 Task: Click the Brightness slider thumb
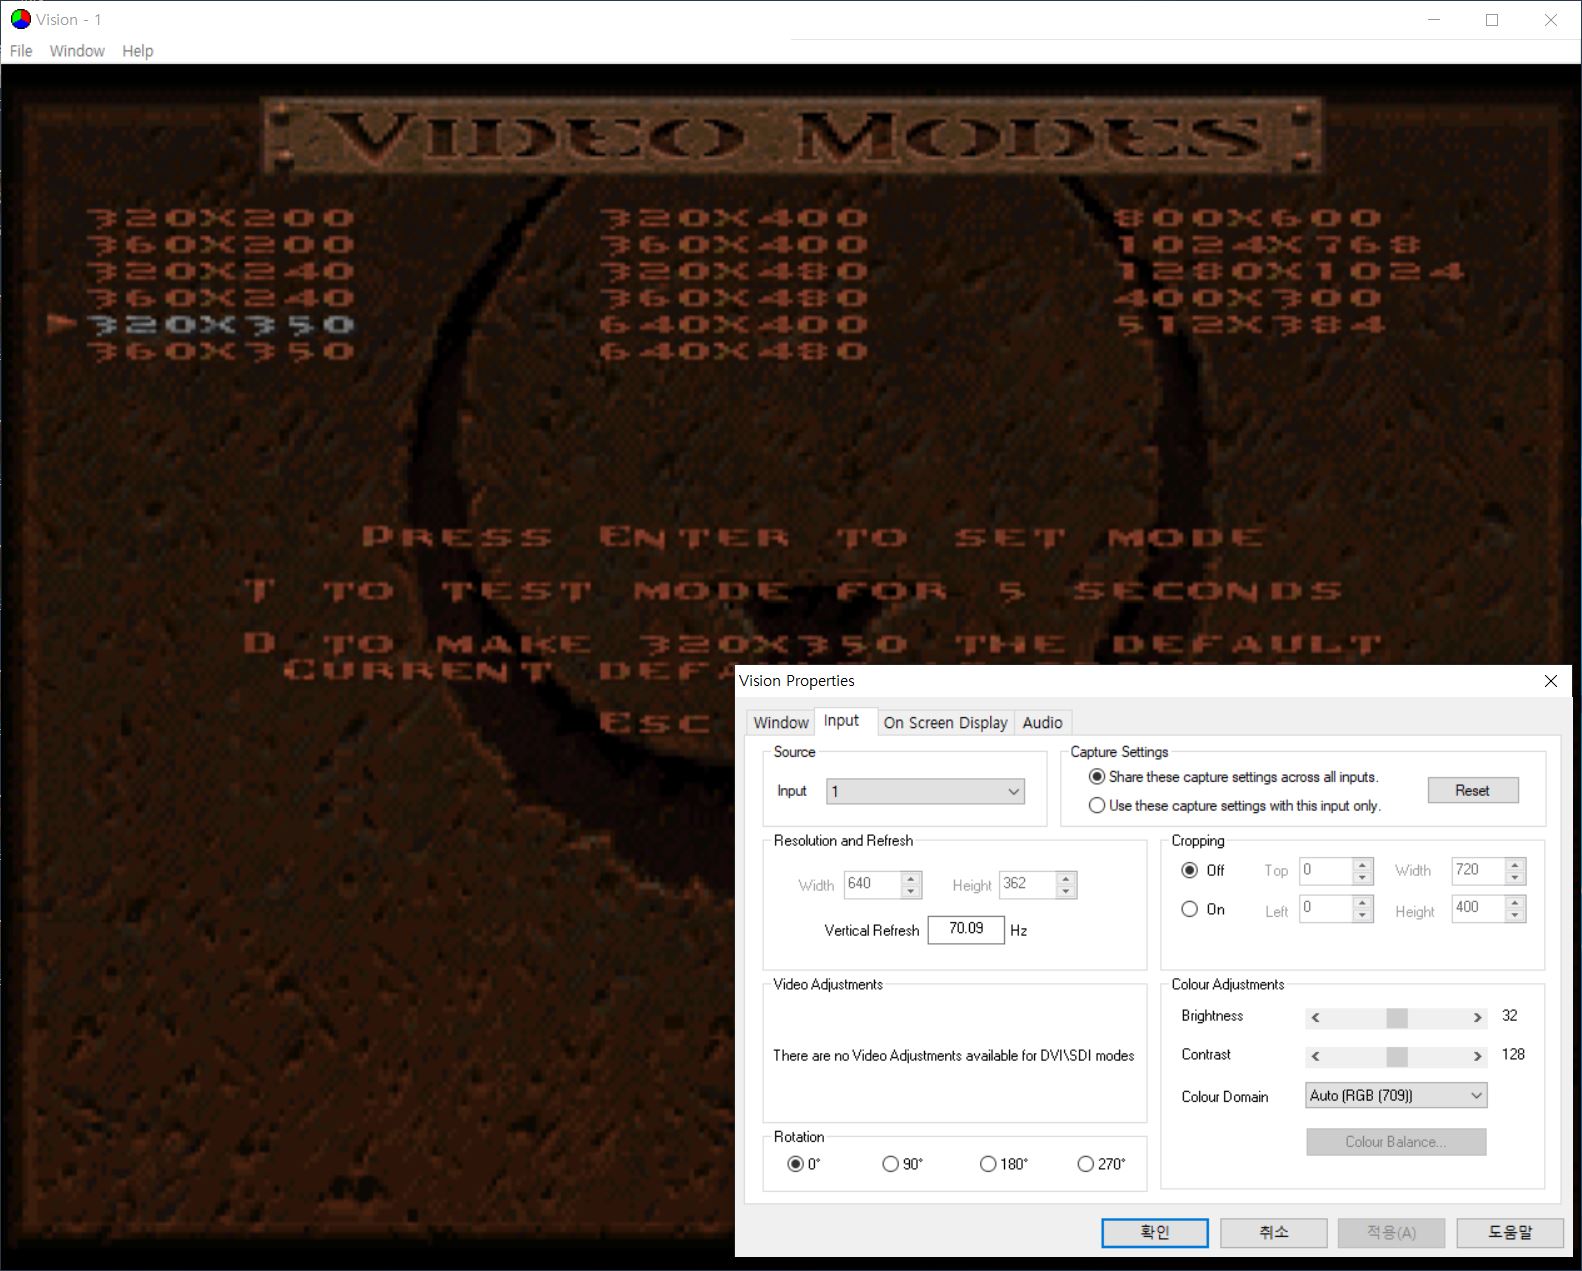pos(1397,1018)
